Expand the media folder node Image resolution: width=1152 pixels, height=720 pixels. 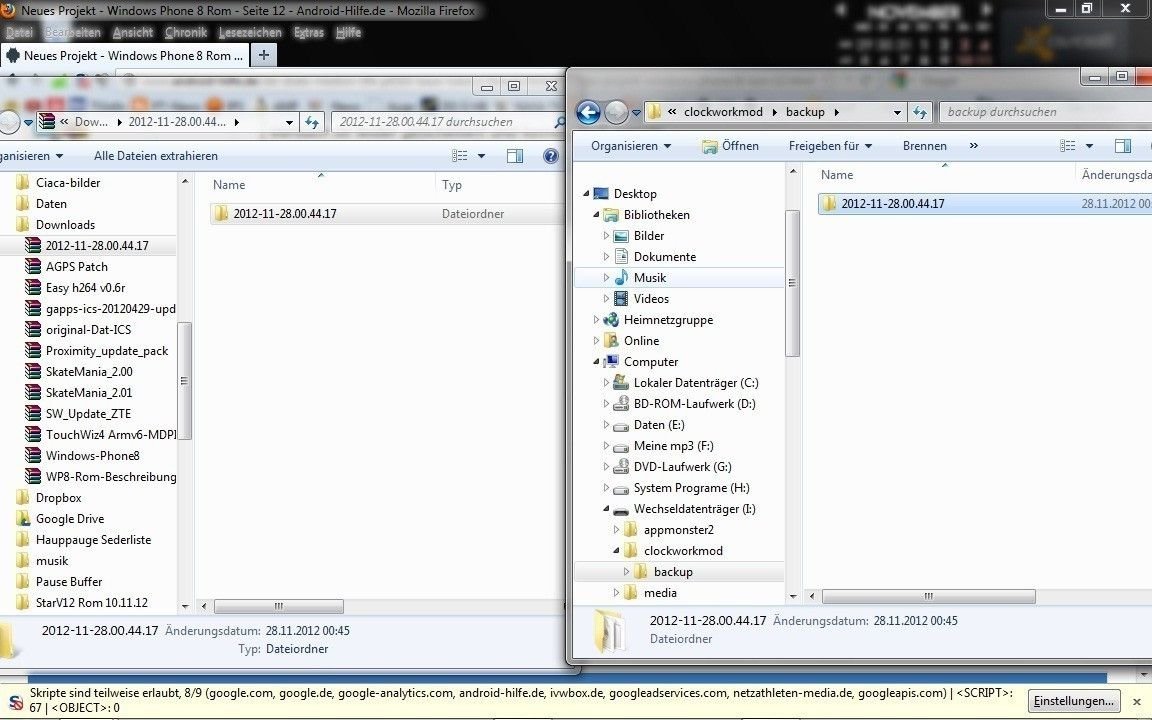[616, 592]
